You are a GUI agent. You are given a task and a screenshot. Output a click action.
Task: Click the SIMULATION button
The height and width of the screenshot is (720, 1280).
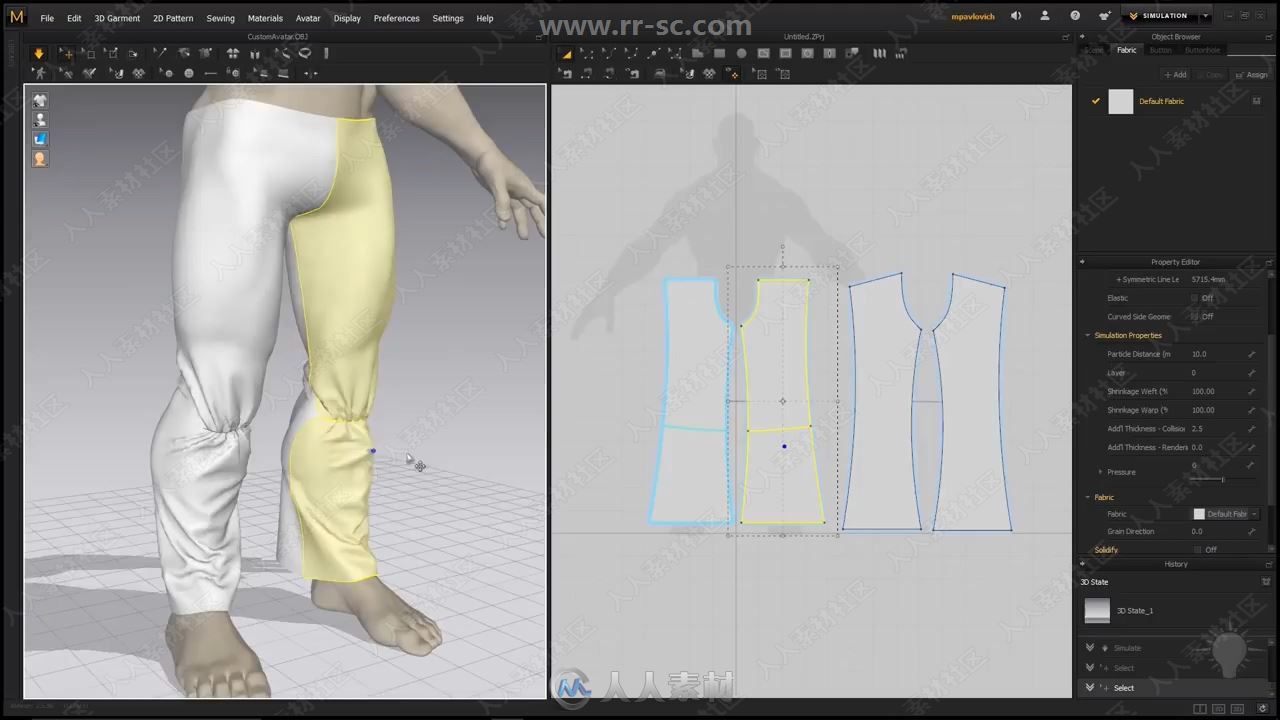coord(1158,16)
